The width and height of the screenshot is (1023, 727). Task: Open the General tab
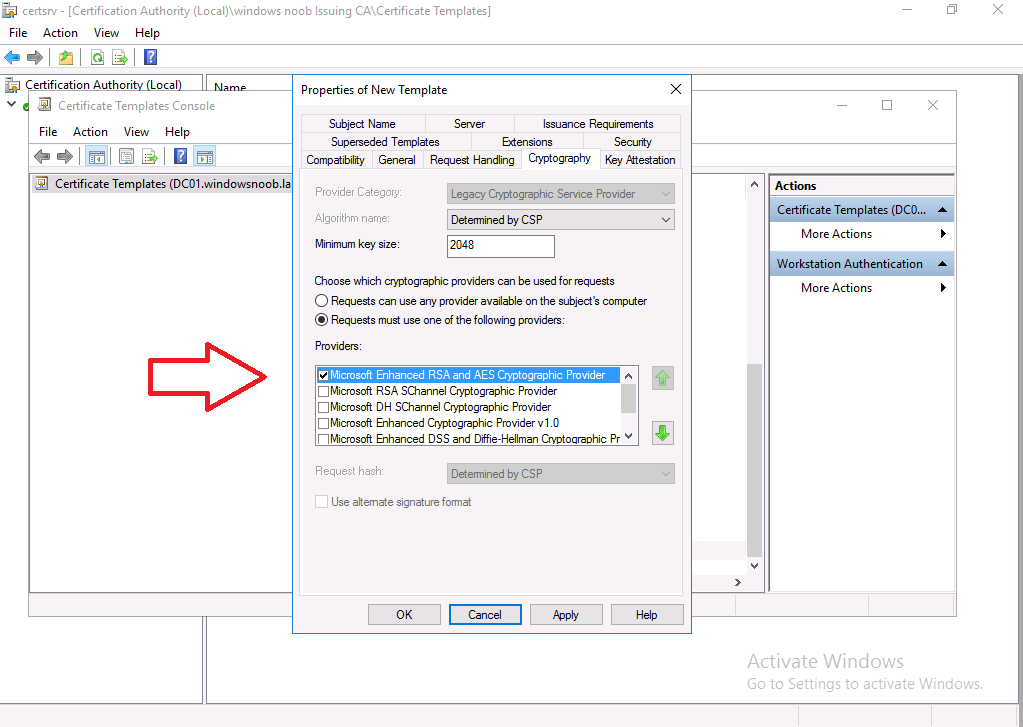[397, 160]
